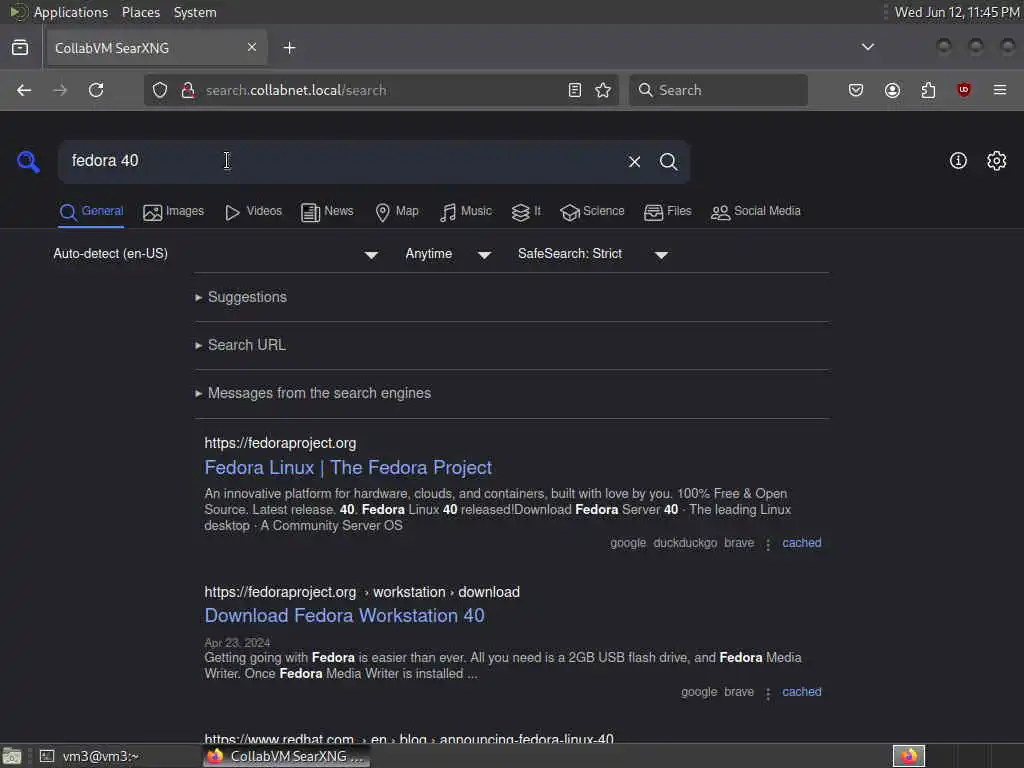1024x768 pixels.
Task: Expand Messages from the search engines
Action: coord(313,393)
